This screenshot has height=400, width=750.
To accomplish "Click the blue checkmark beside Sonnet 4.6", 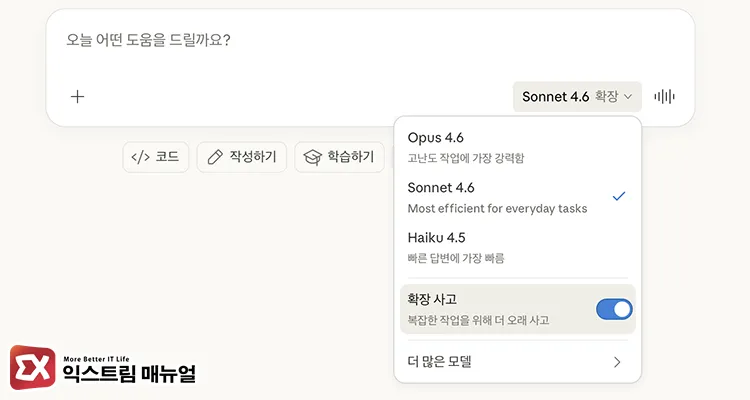I will point(619,196).
